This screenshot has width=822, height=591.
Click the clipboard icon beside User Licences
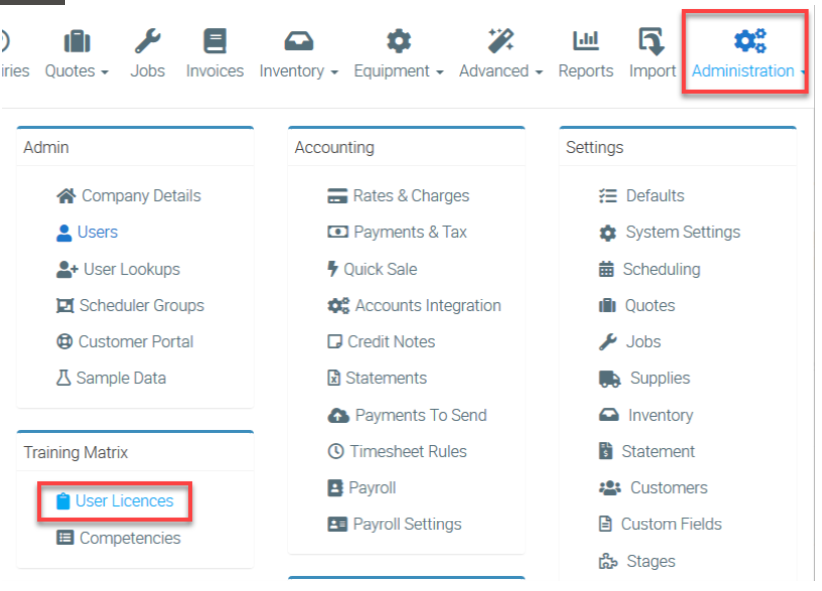(63, 501)
